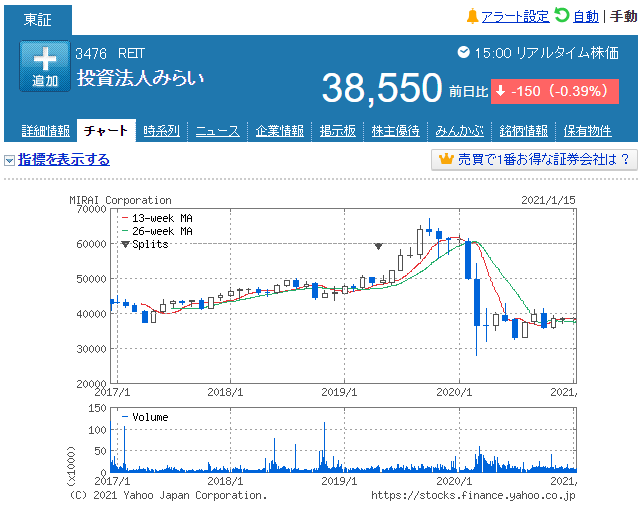Open the 株主優待 tab
This screenshot has height=506, width=644.
pyautogui.click(x=396, y=131)
